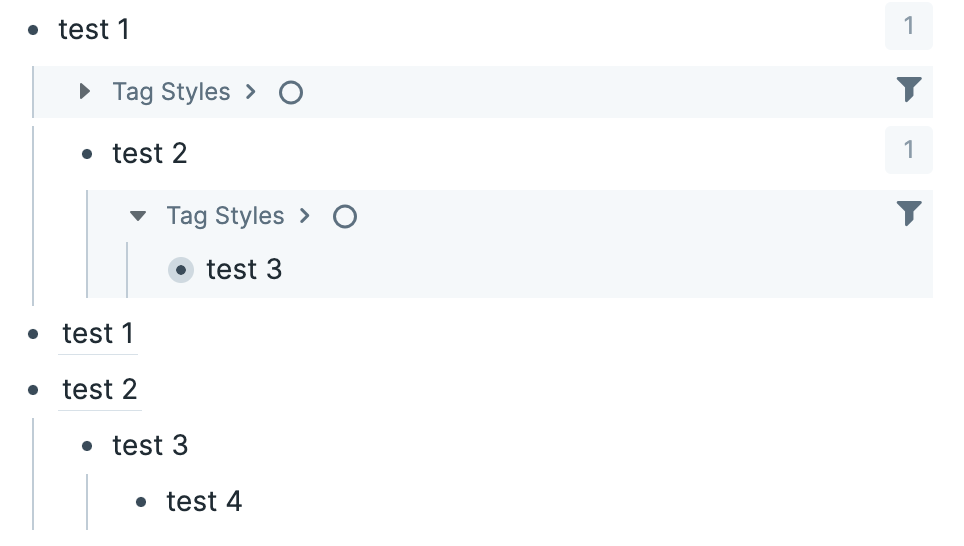Viewport: 964px width, 546px height.
Task: Click the bullet of the test 3 item above test 4
Action: [87, 446]
